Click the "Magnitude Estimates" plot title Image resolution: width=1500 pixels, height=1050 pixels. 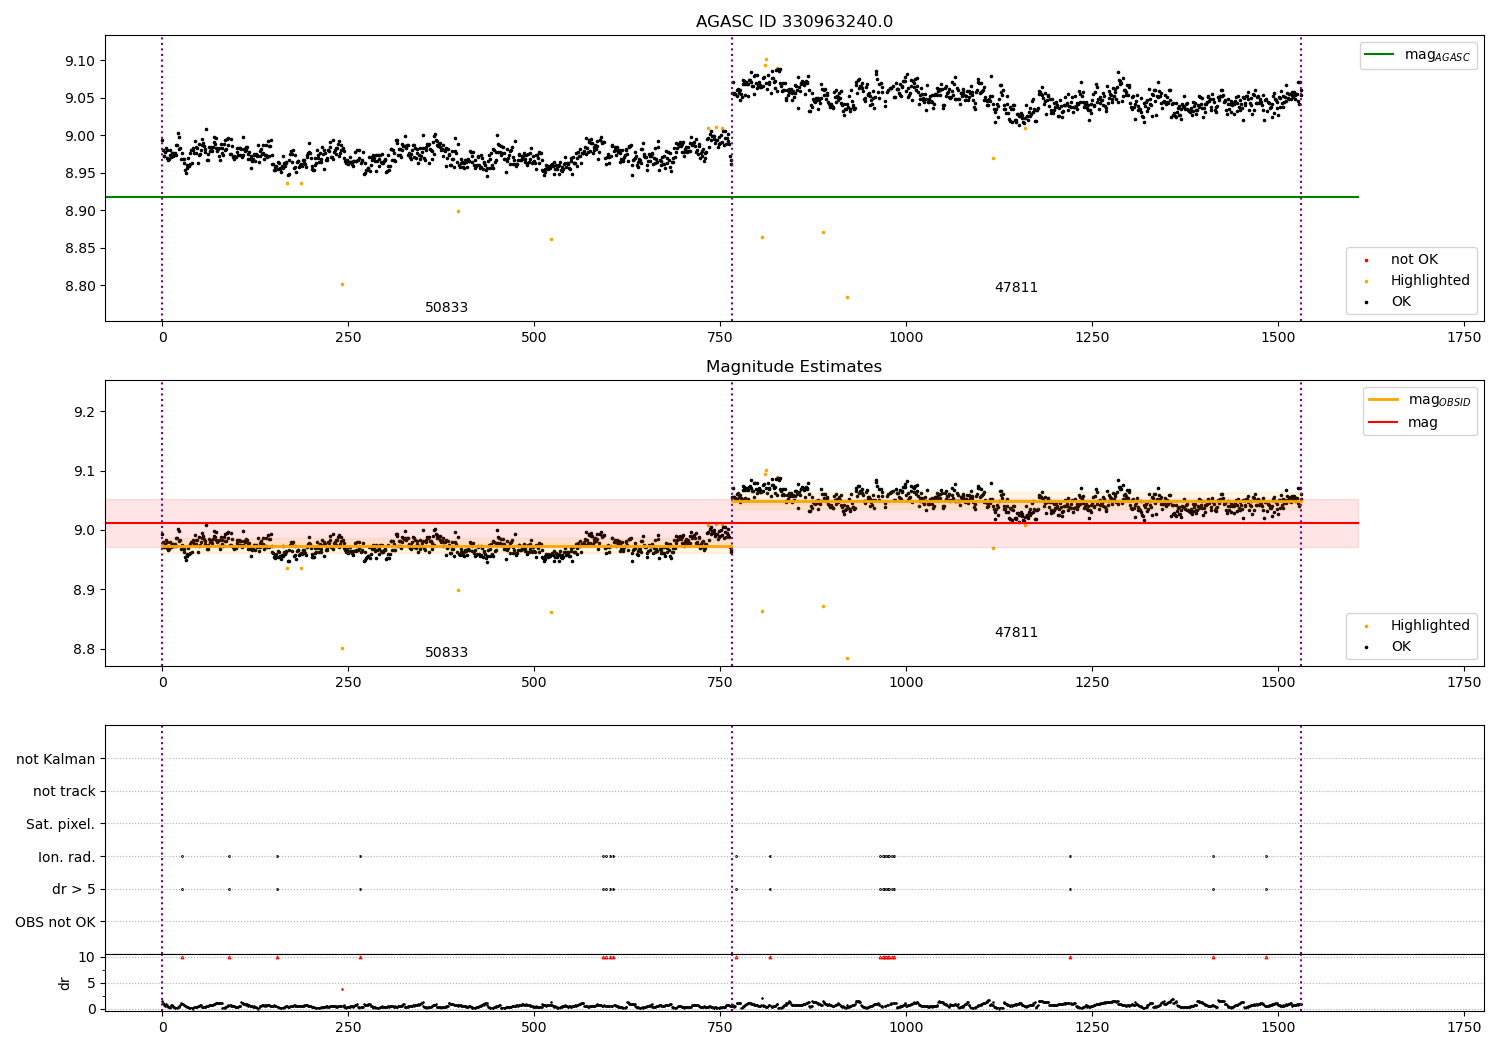[794, 367]
